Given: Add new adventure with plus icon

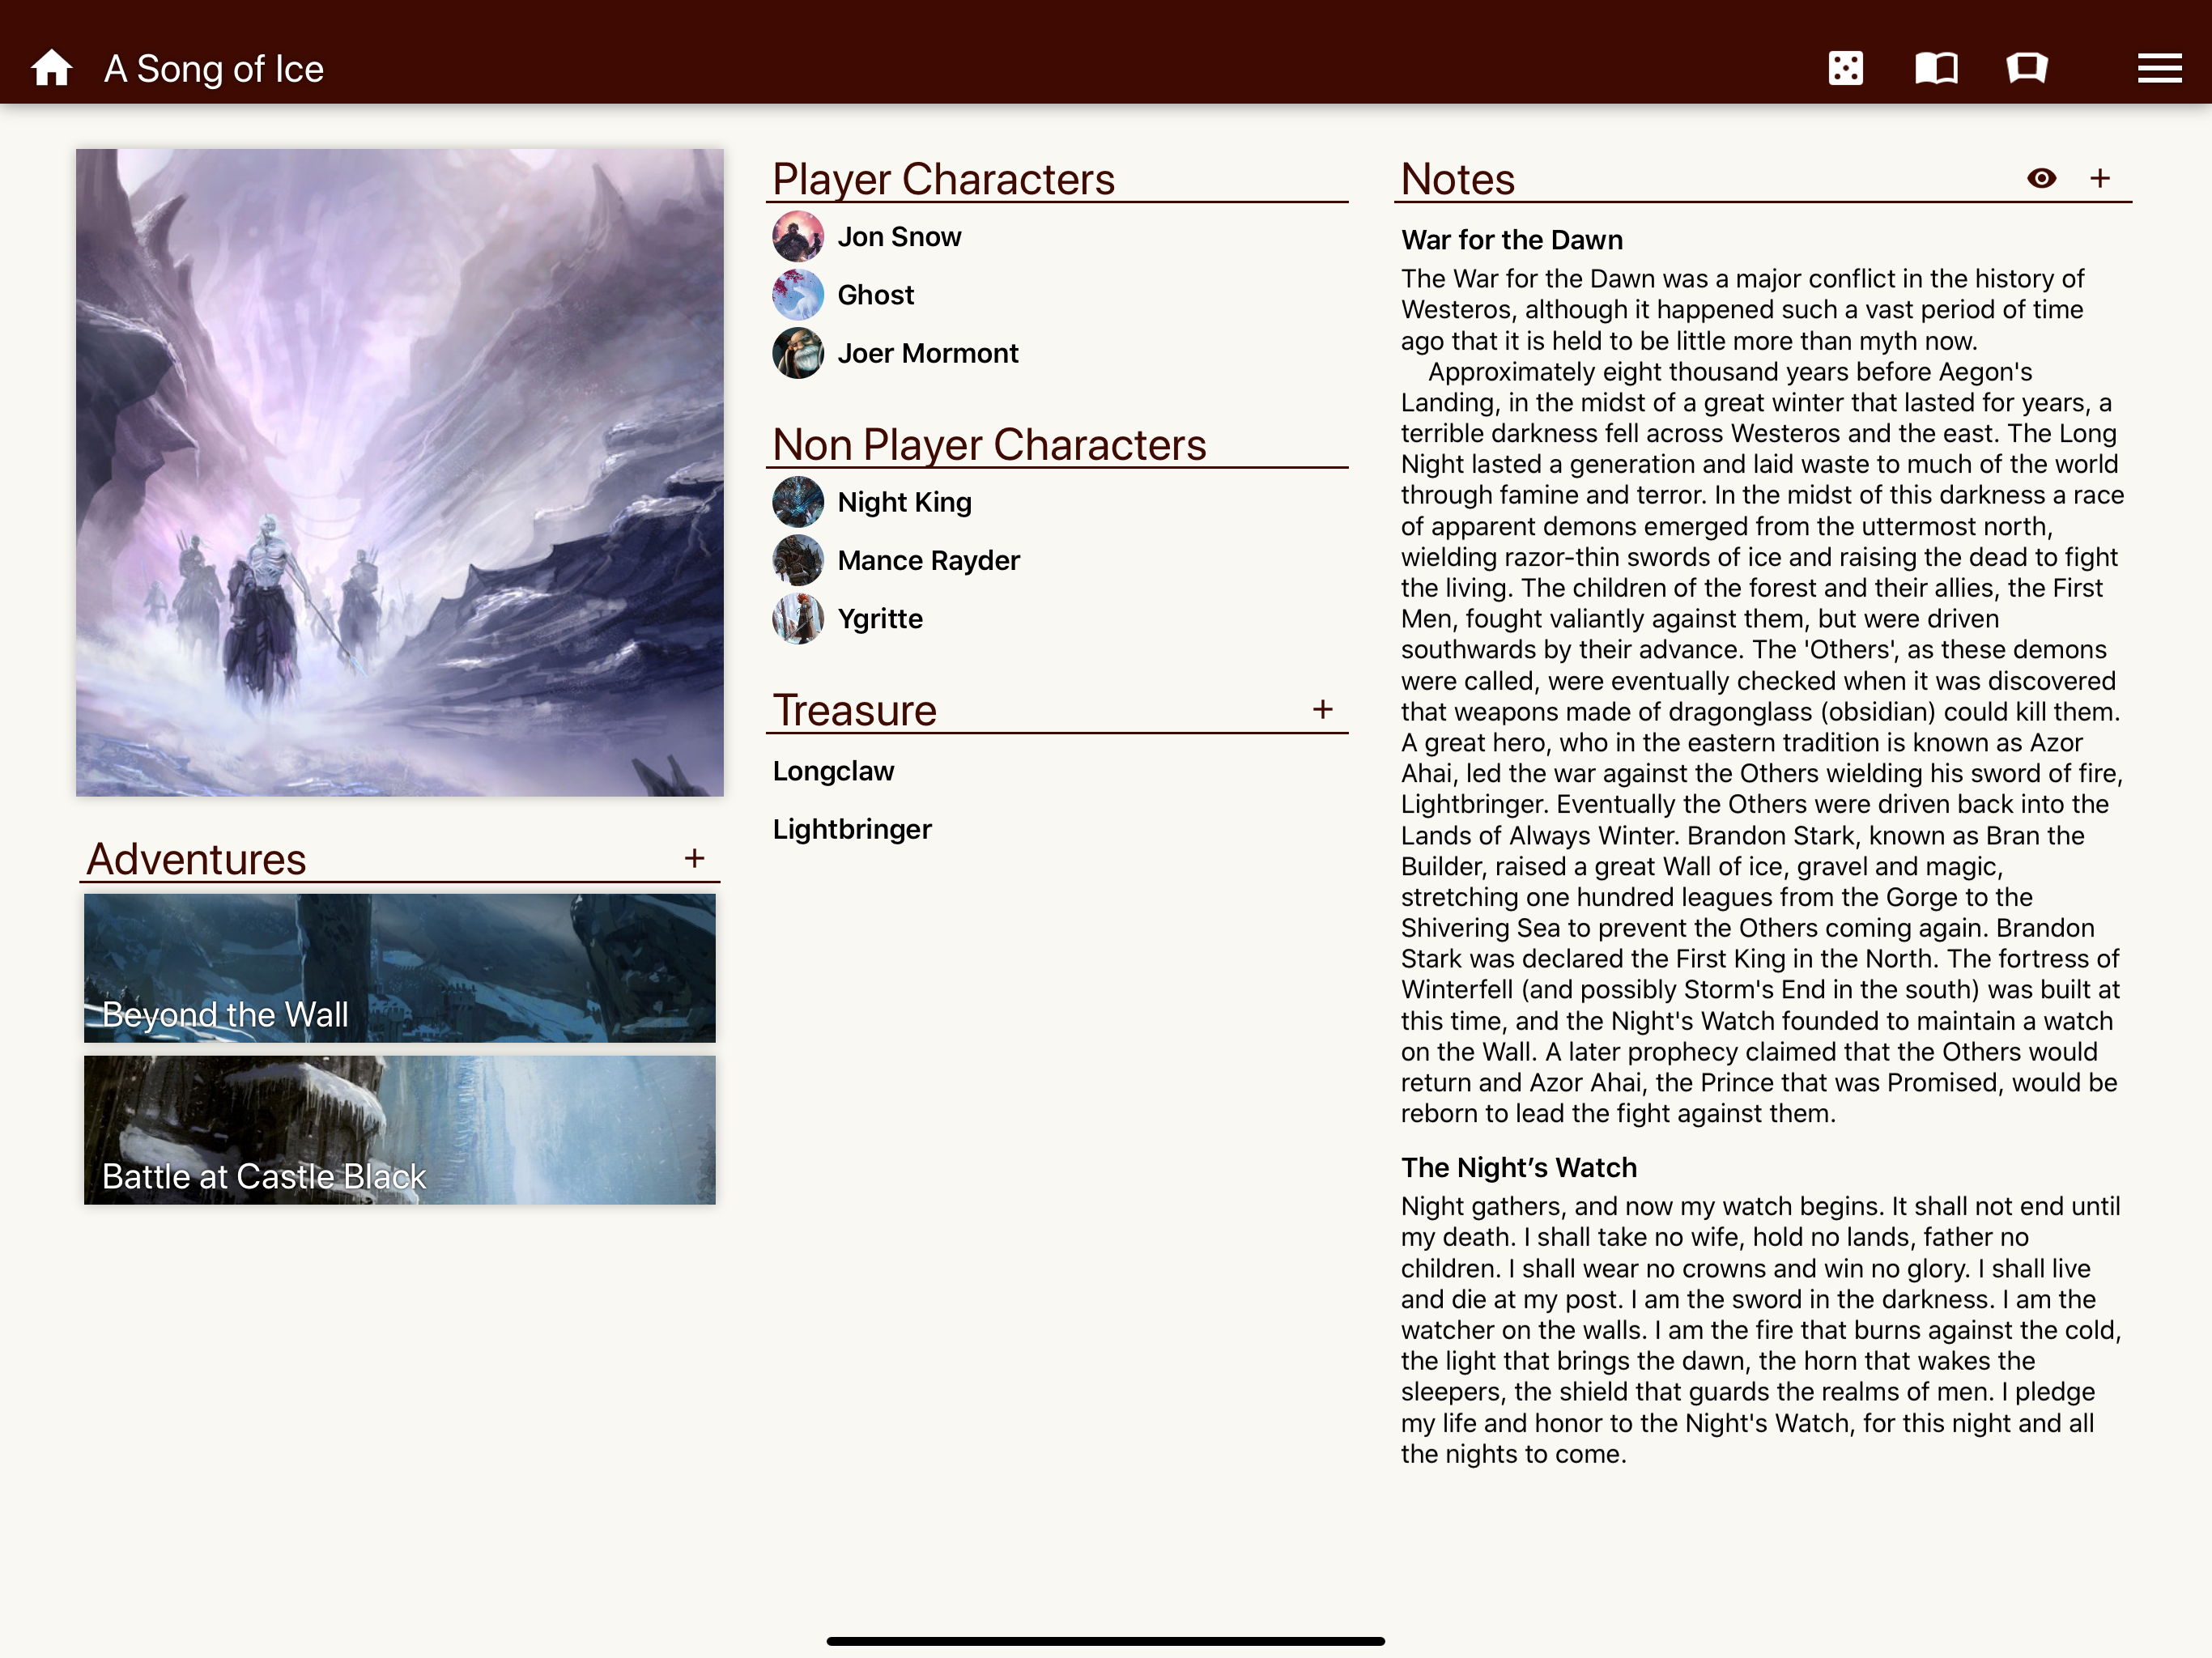Looking at the screenshot, I should click(694, 858).
